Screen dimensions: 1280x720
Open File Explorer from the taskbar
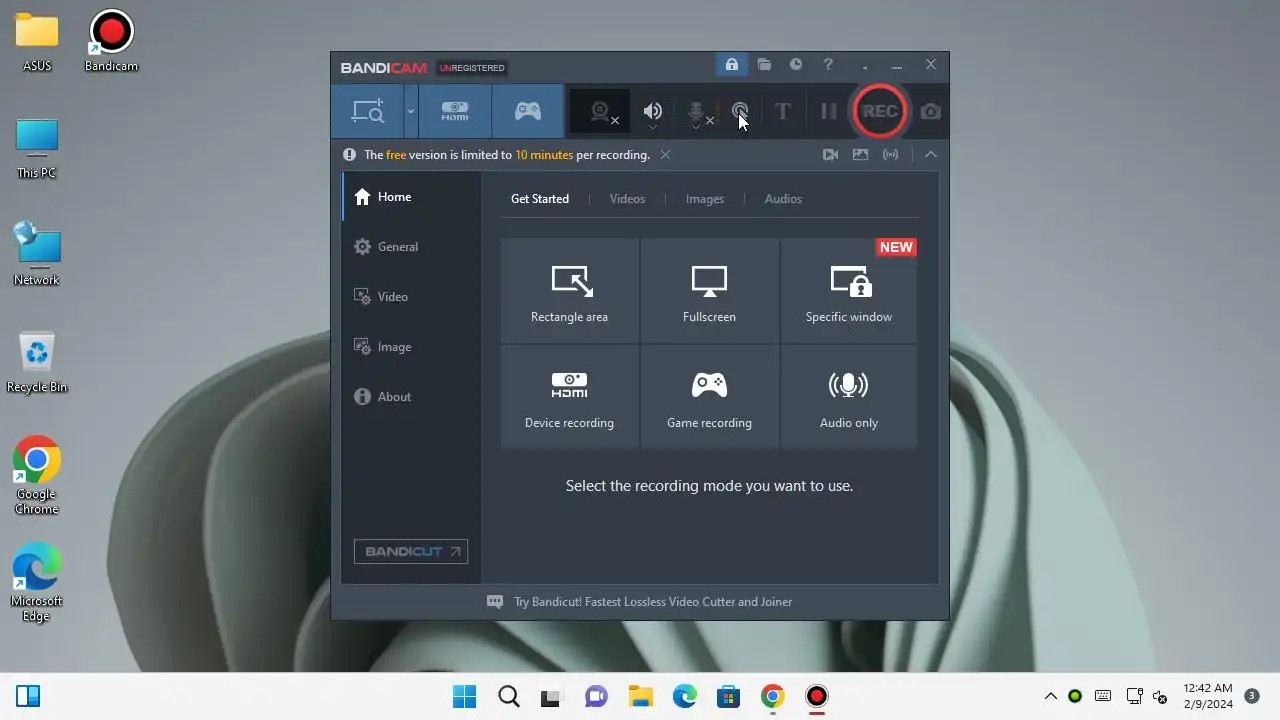coord(640,696)
